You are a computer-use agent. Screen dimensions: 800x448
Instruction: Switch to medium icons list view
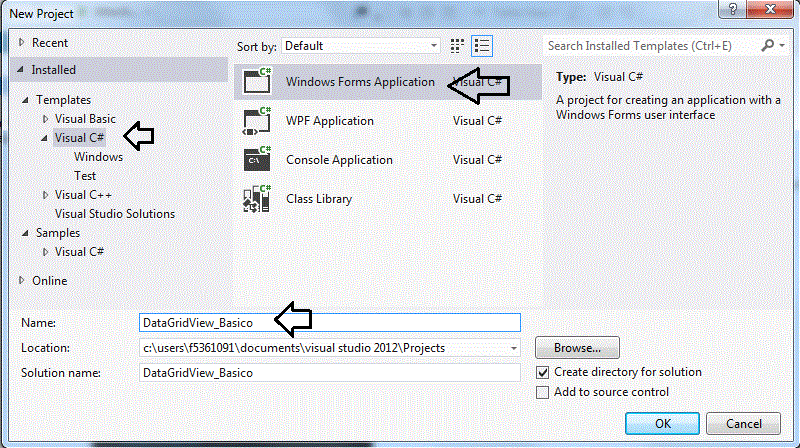tap(482, 46)
